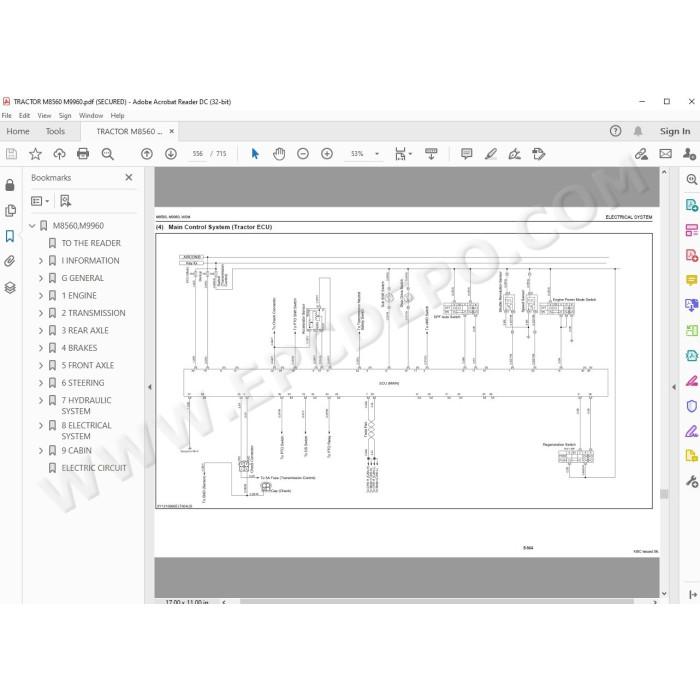Select the Hand pan tool

(x=279, y=154)
